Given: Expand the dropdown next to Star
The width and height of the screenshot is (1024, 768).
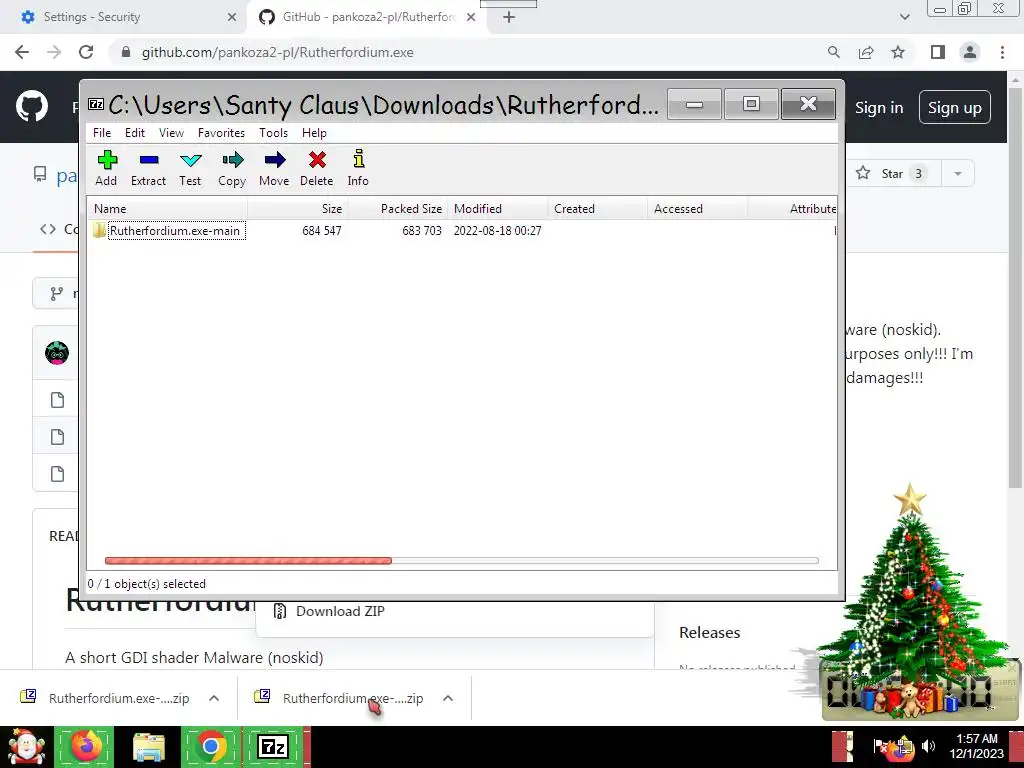Looking at the screenshot, I should [958, 174].
